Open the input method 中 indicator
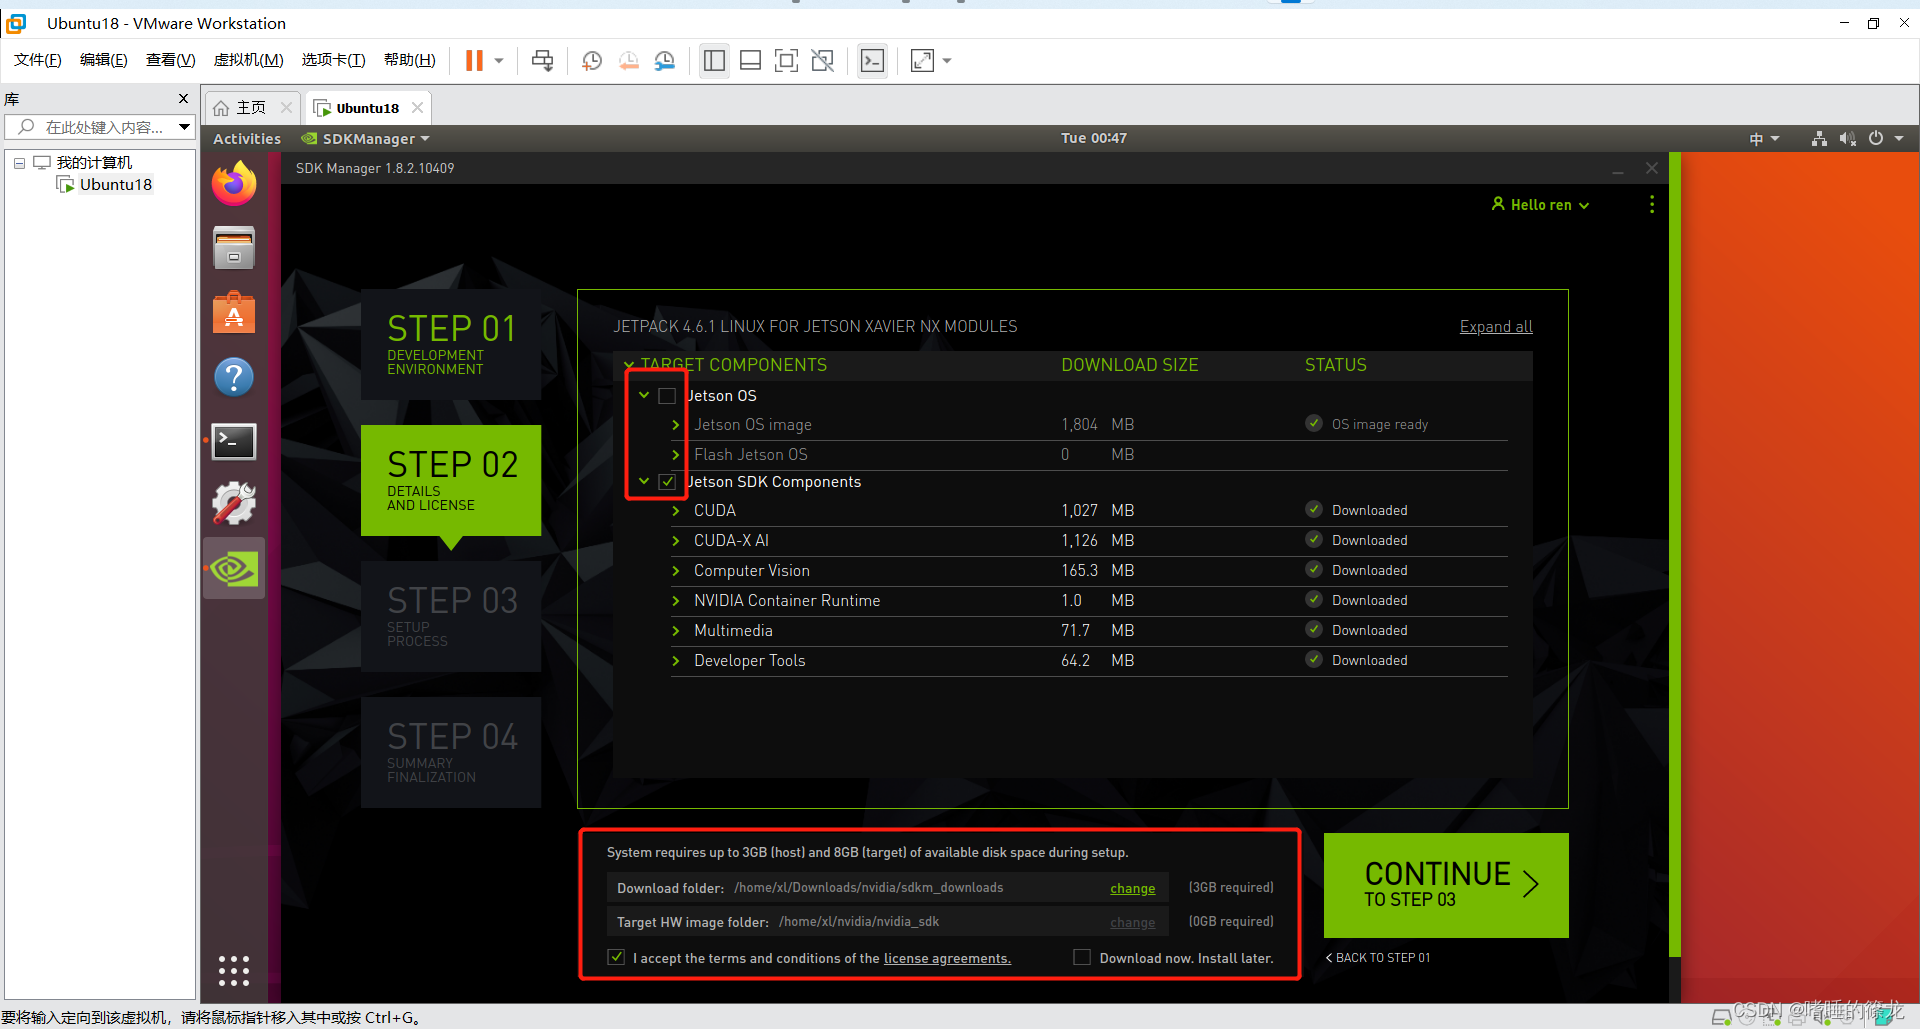The image size is (1920, 1029). pos(1764,139)
